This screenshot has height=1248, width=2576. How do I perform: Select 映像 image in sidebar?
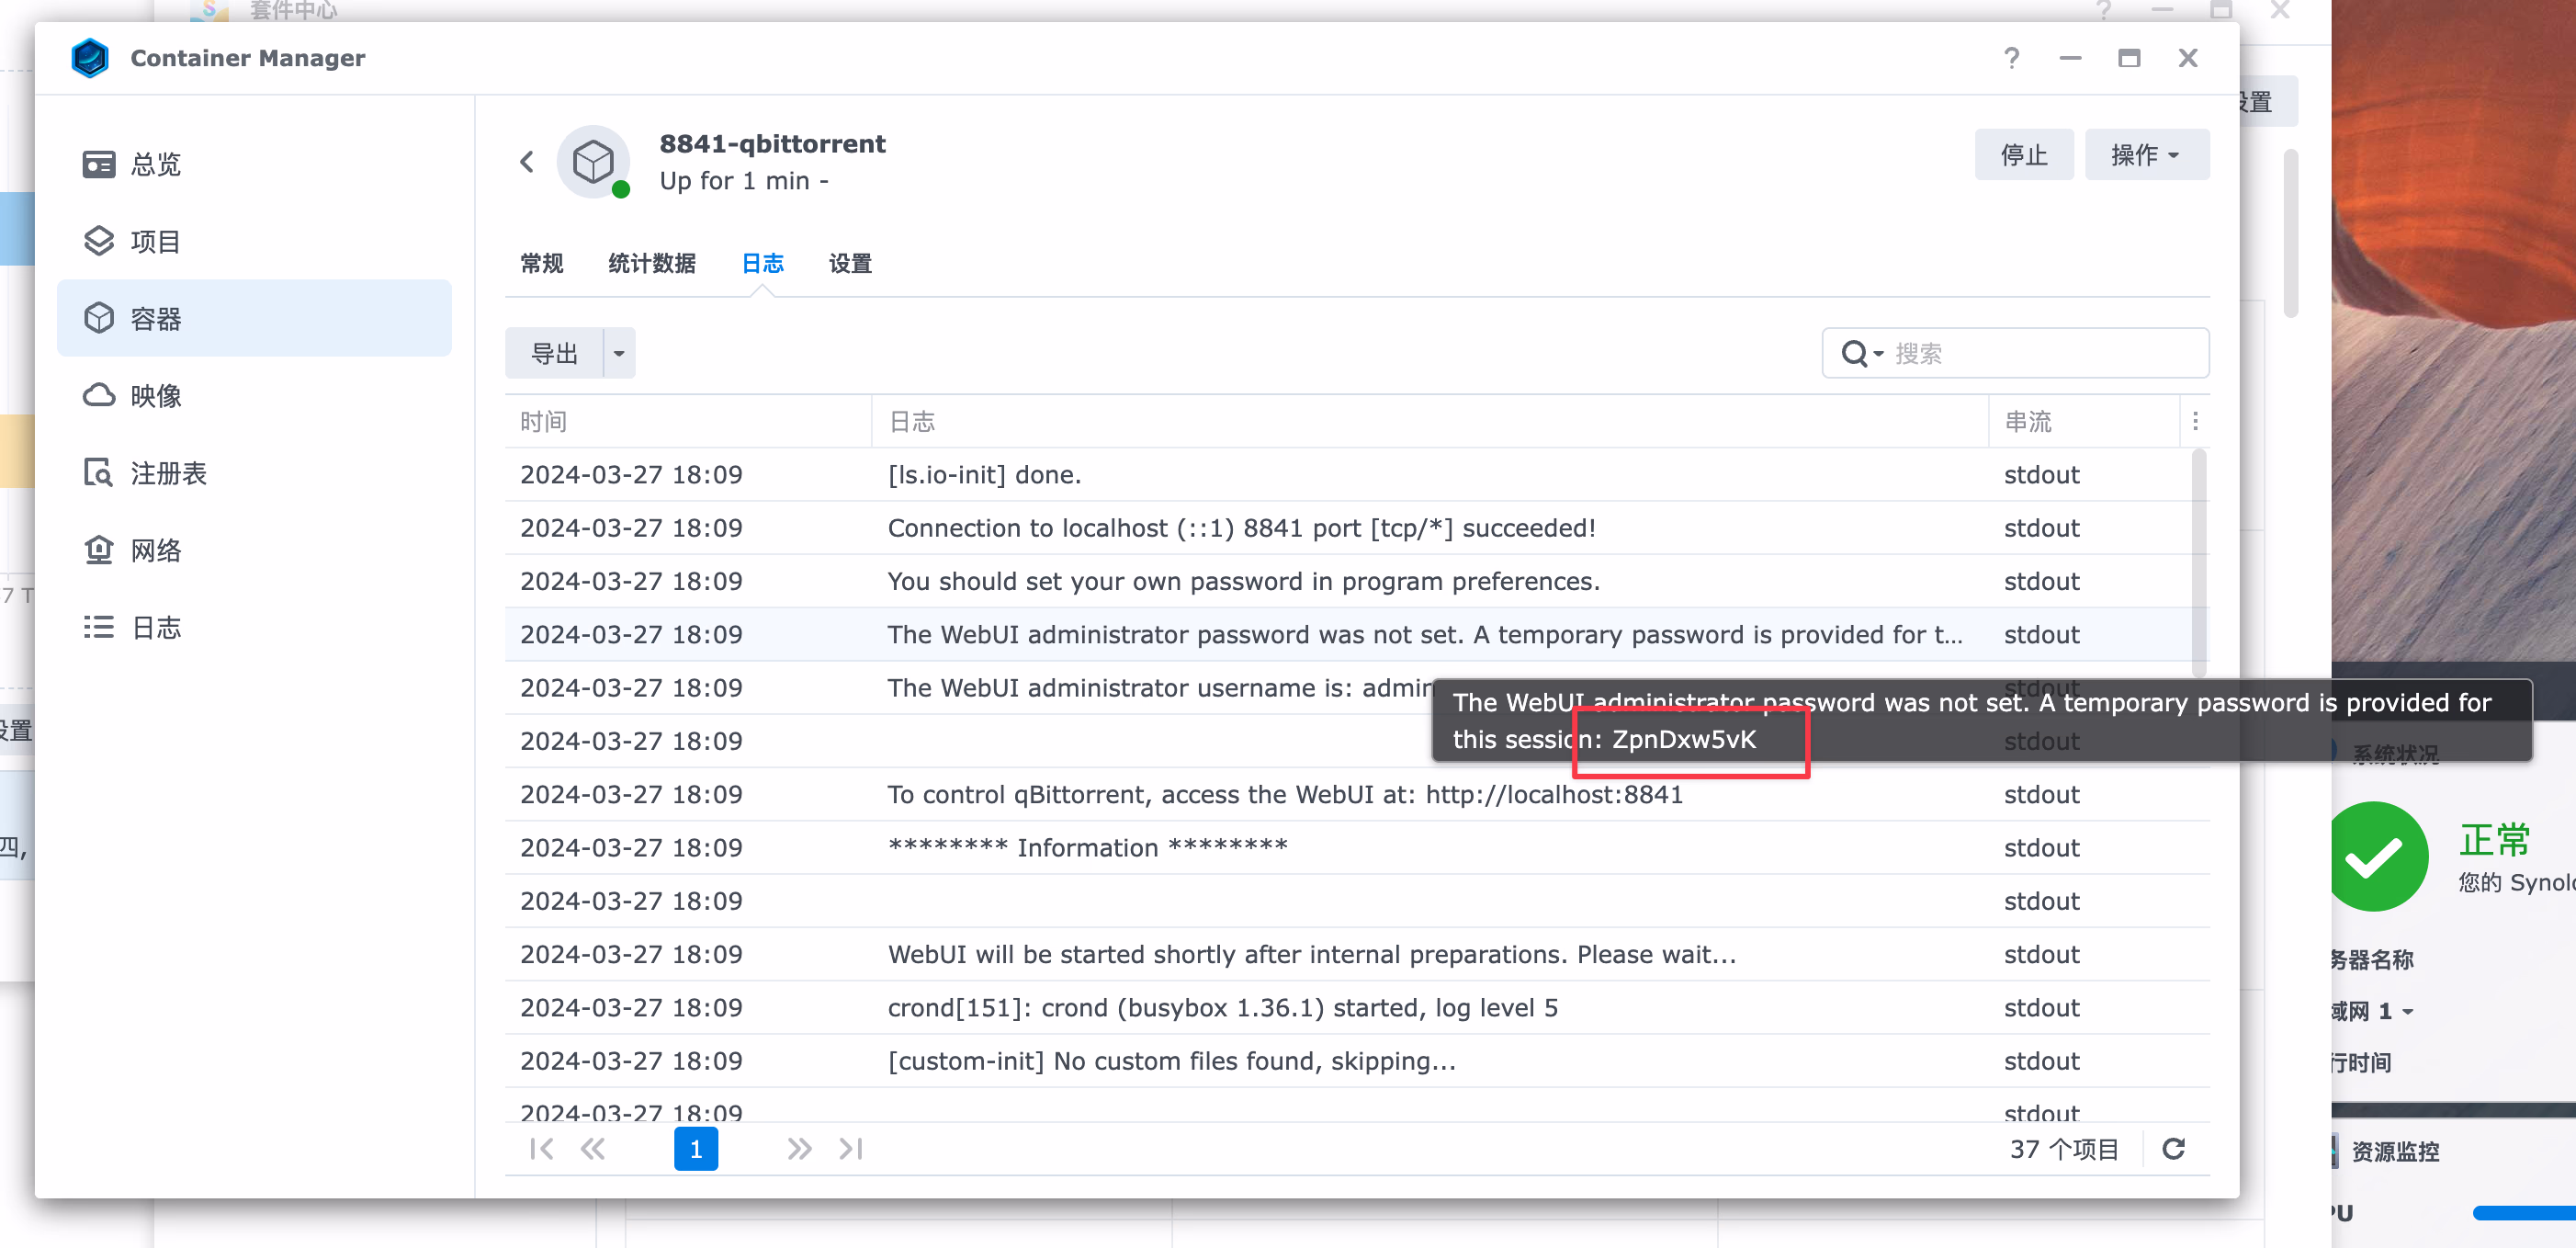coord(155,396)
